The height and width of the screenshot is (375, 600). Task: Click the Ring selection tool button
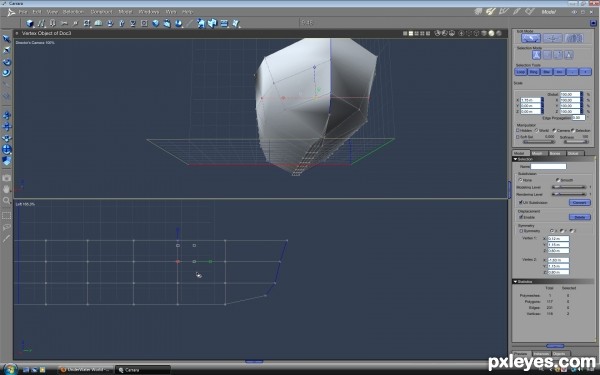(534, 72)
